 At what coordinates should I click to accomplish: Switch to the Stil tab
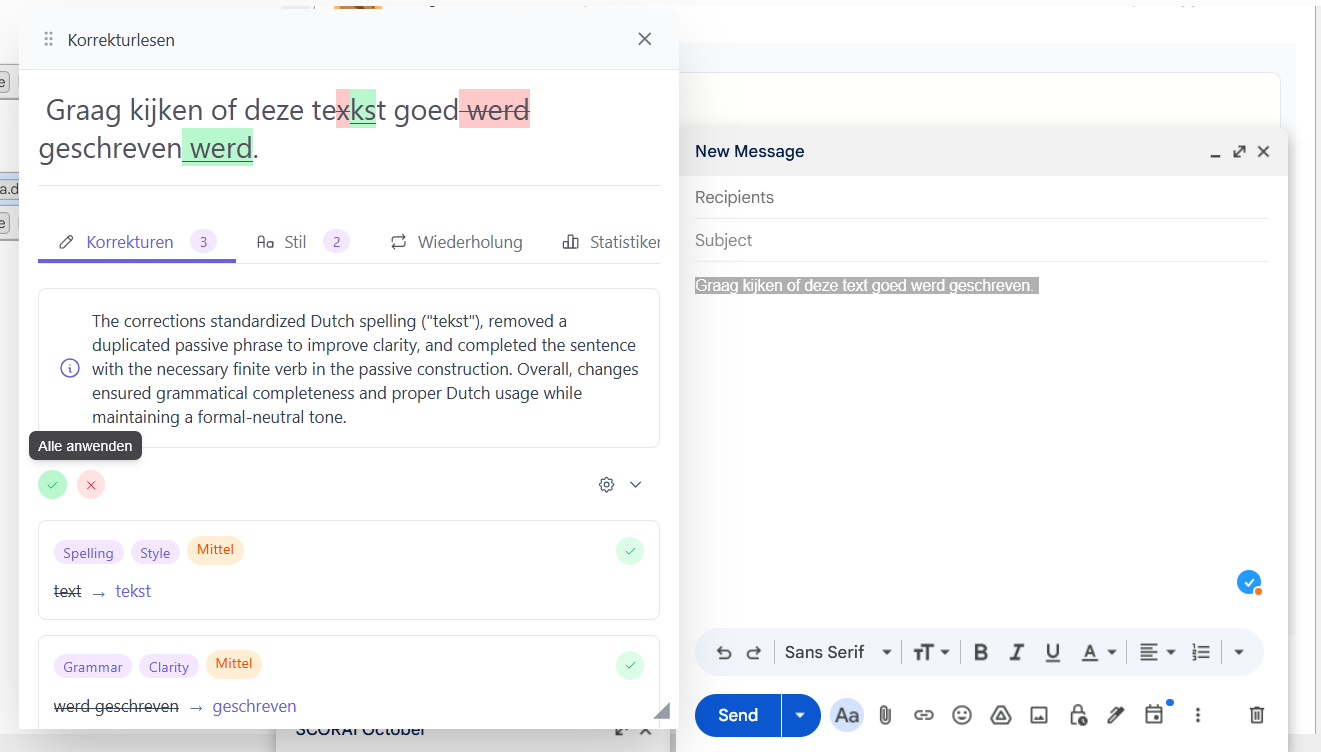[x=296, y=242]
